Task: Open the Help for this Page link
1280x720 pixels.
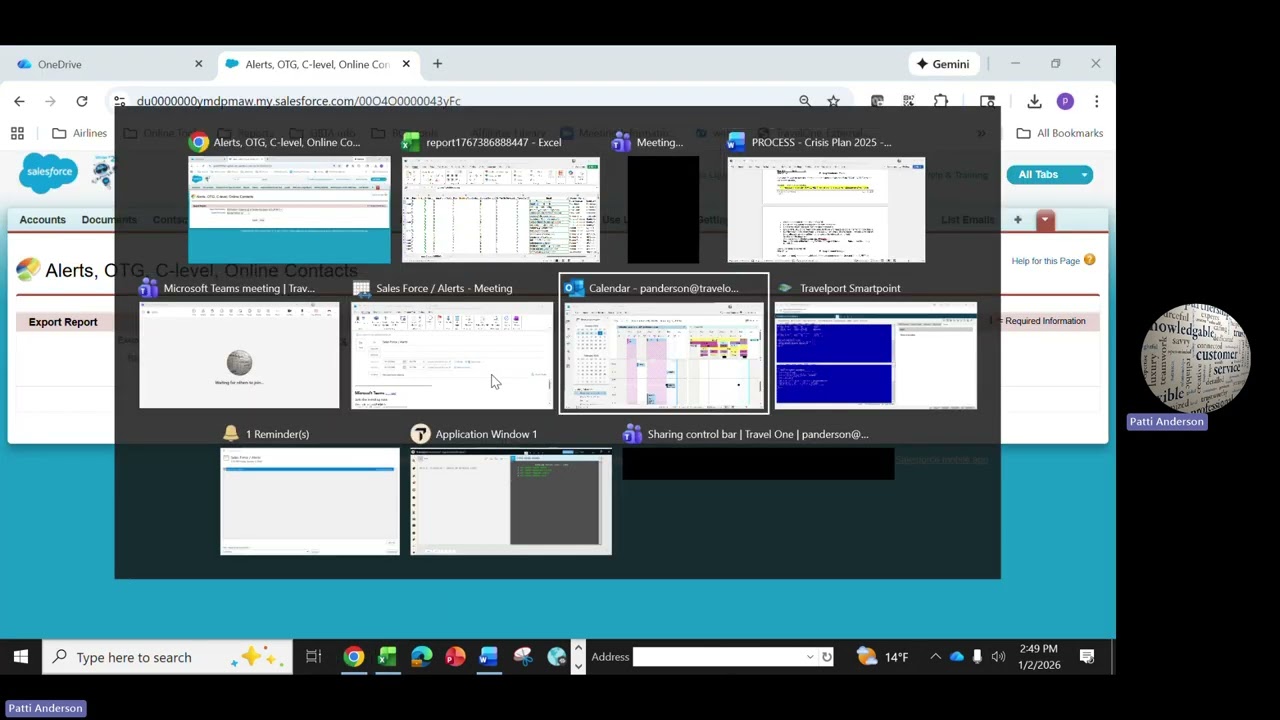Action: tap(1045, 261)
